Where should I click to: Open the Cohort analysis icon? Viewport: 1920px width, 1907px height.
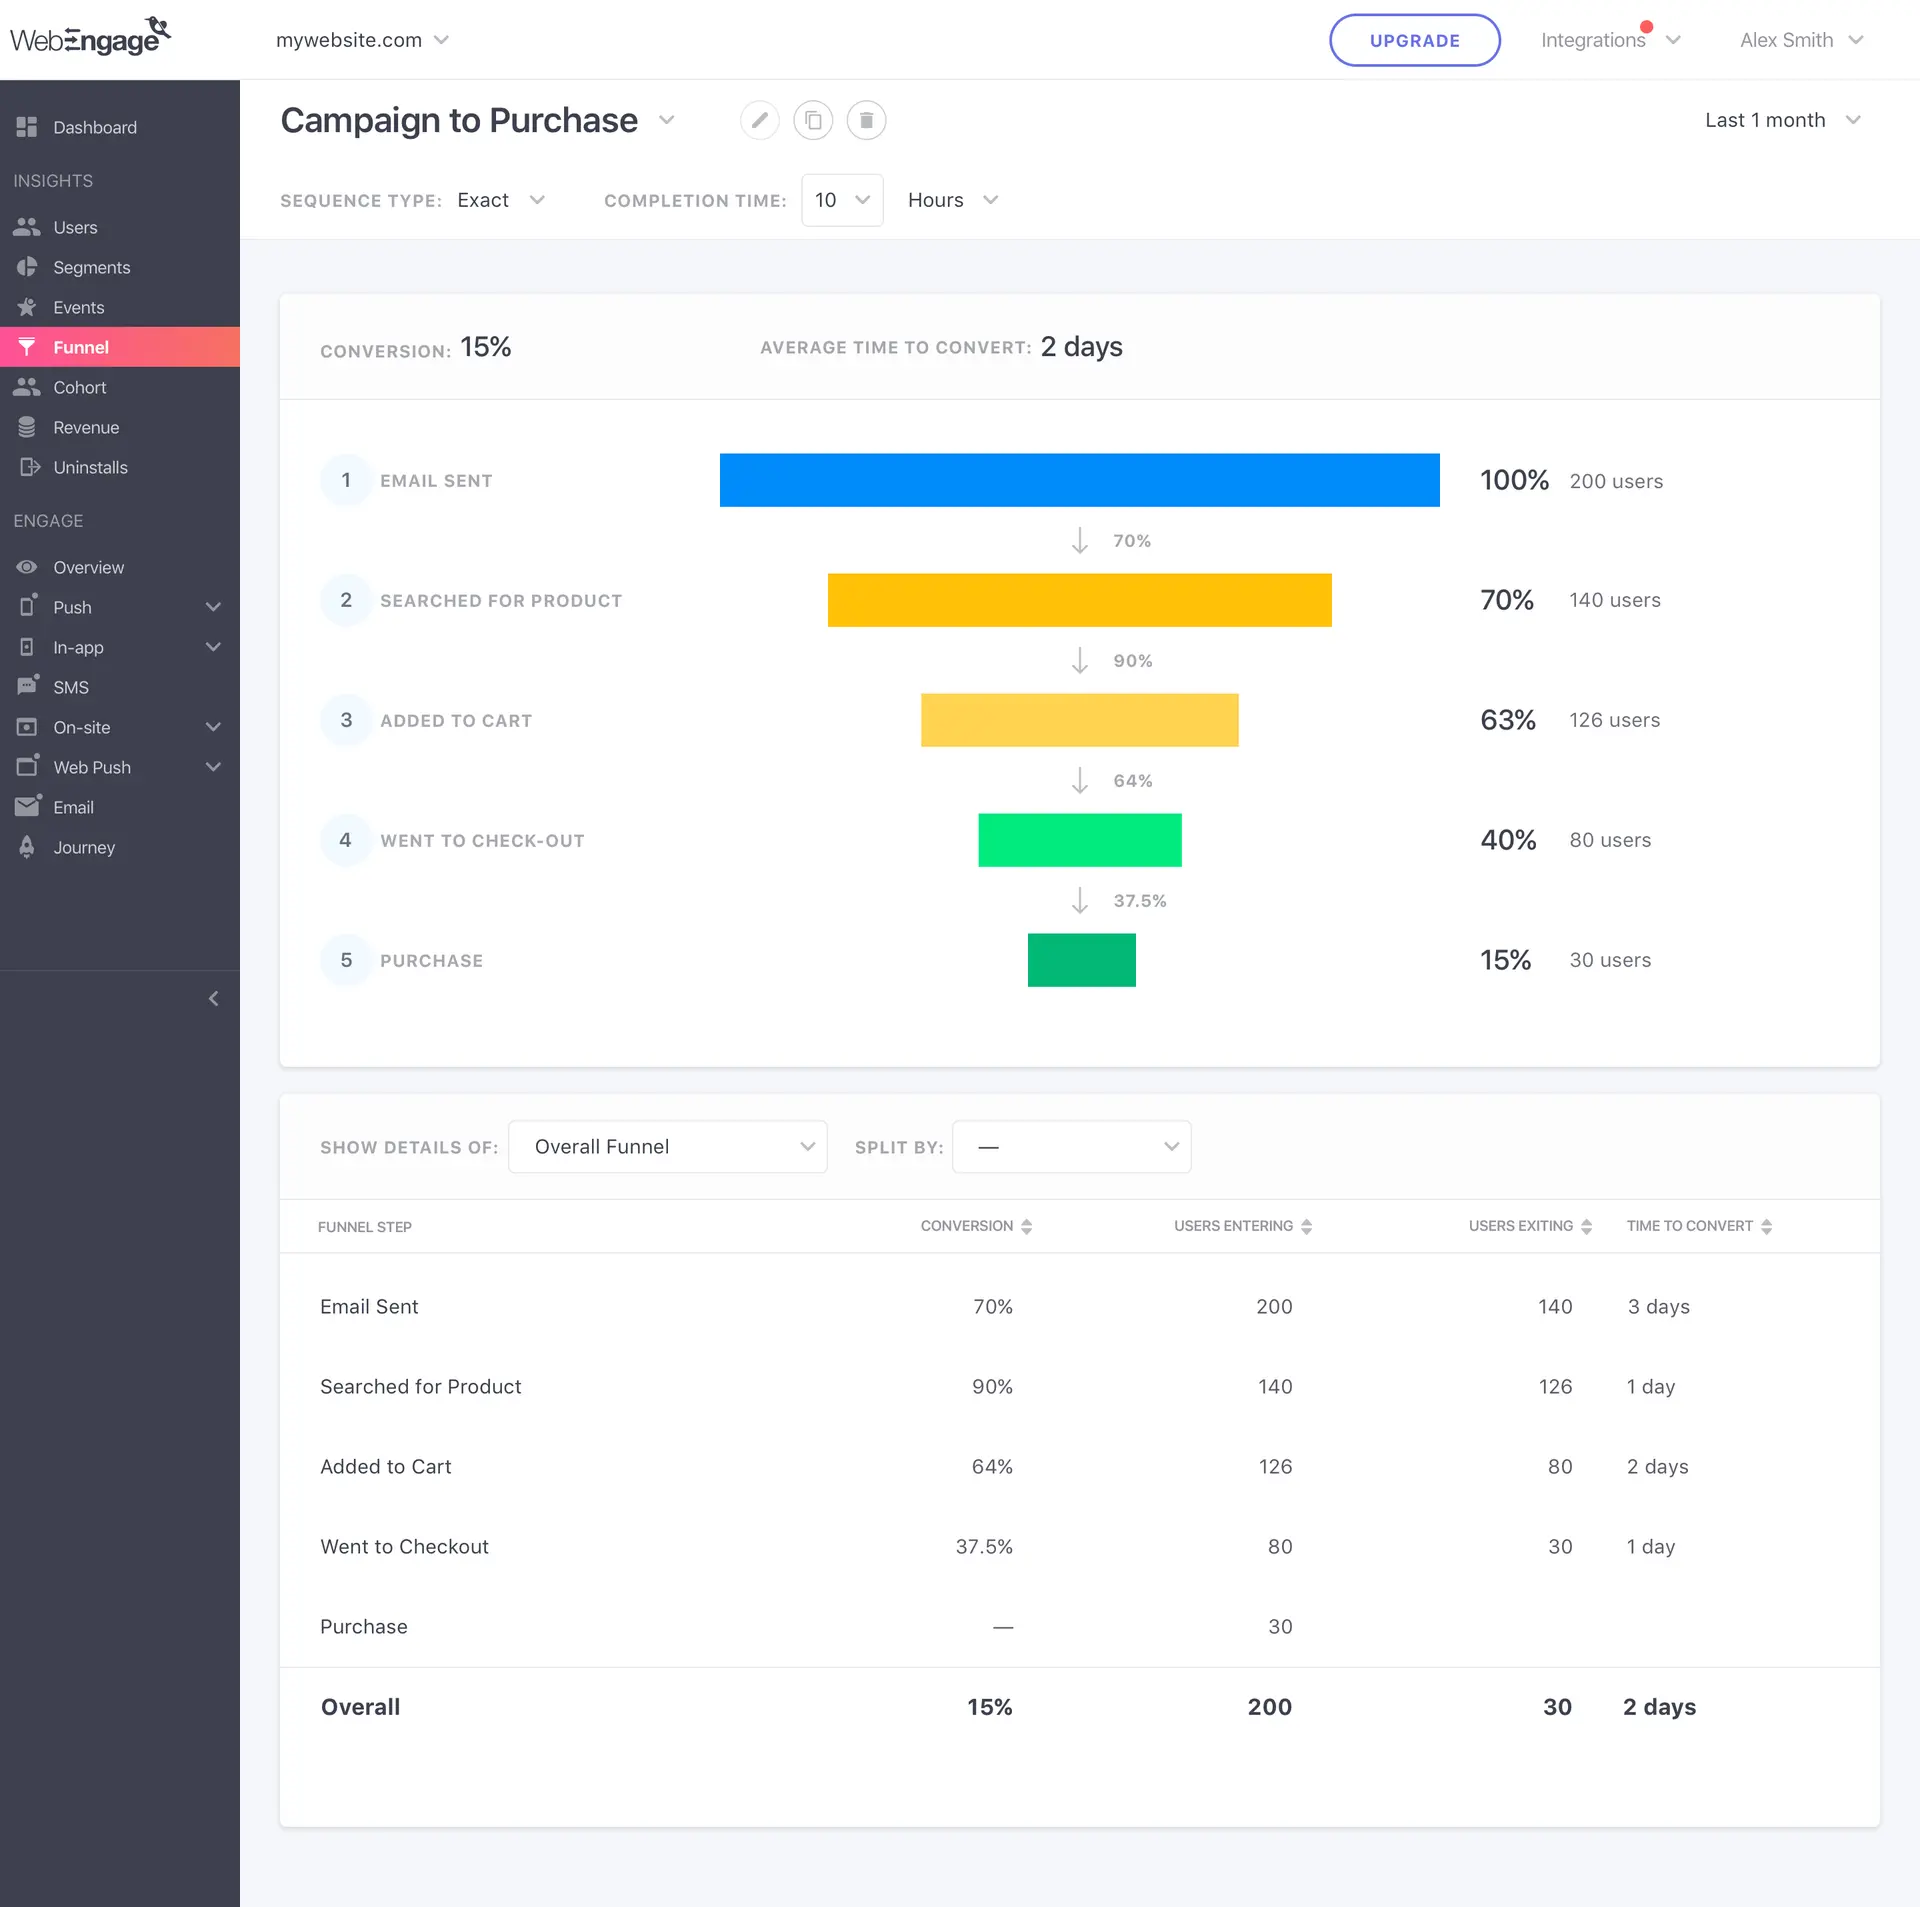[x=27, y=387]
